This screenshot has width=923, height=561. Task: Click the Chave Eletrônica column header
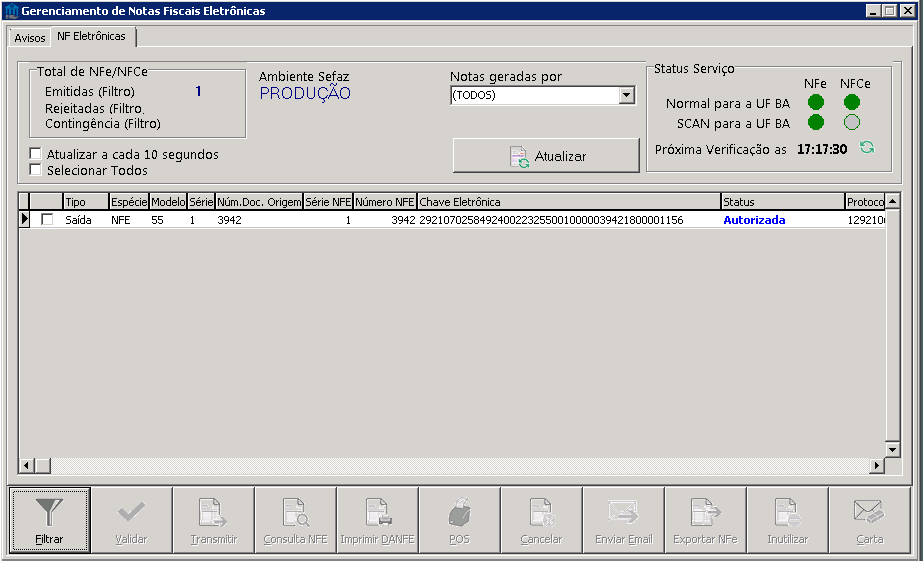[x=569, y=202]
